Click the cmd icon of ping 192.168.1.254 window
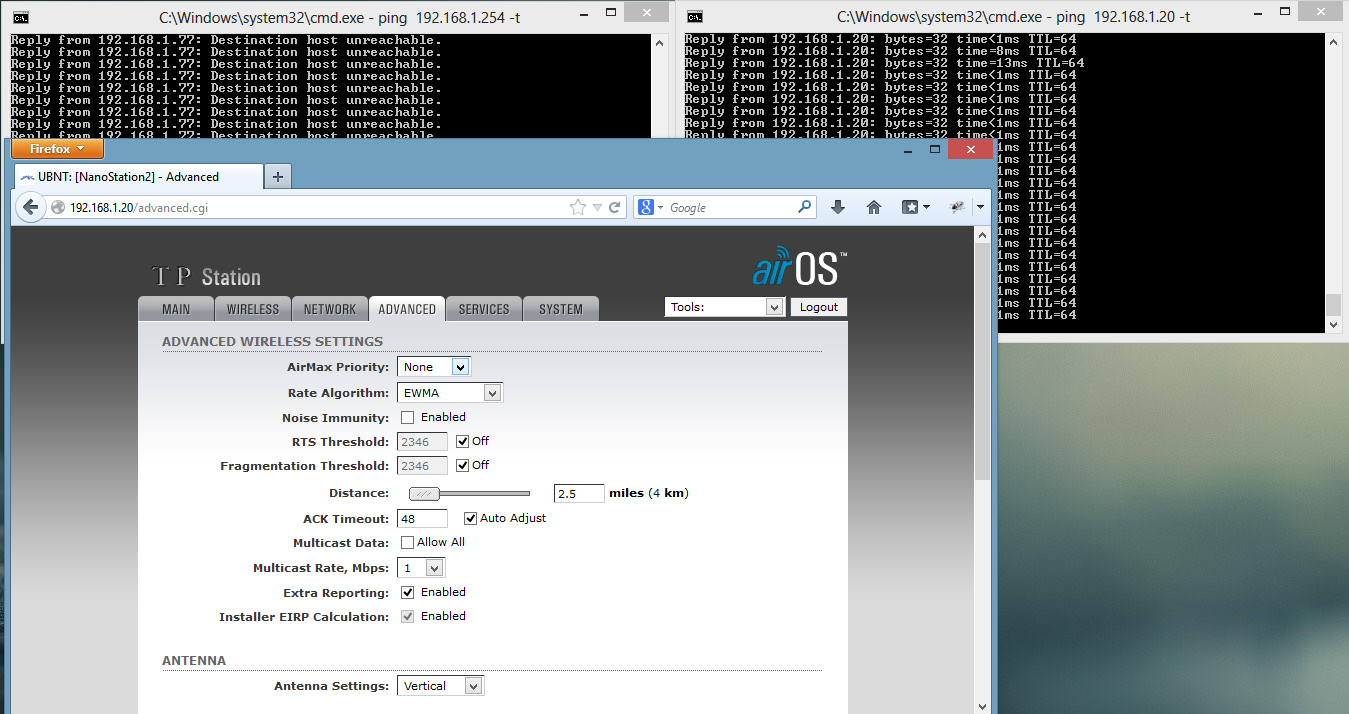 (21, 17)
